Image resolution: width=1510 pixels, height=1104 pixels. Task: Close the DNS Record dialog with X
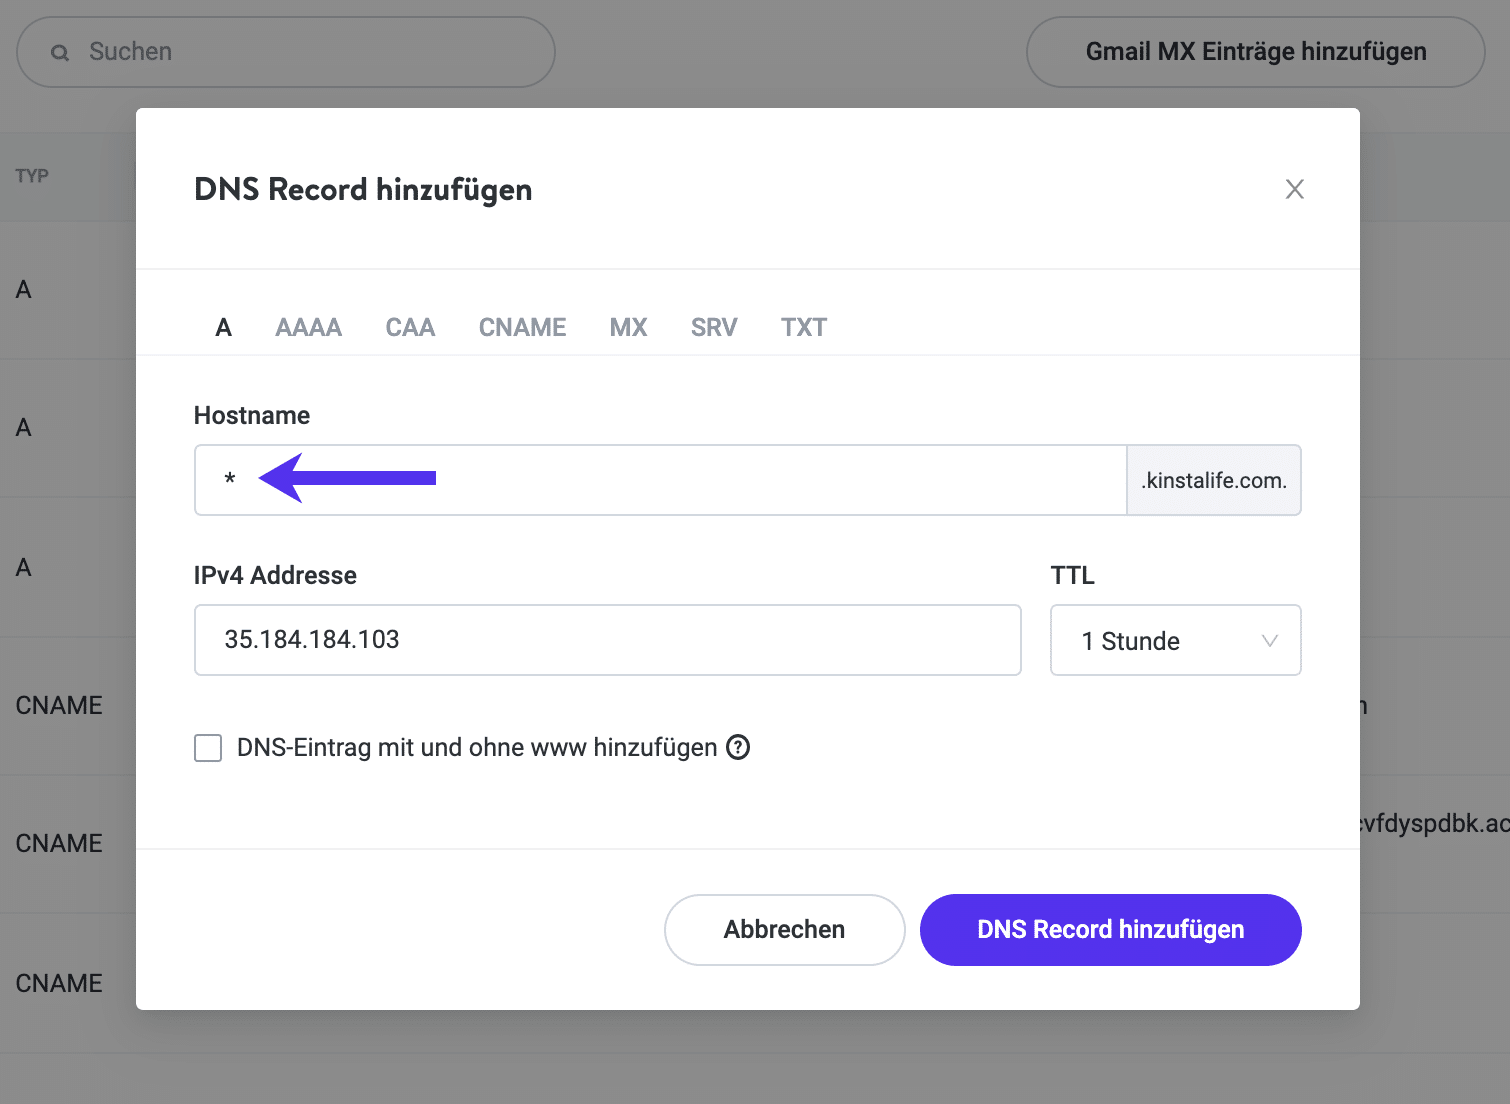click(1294, 189)
